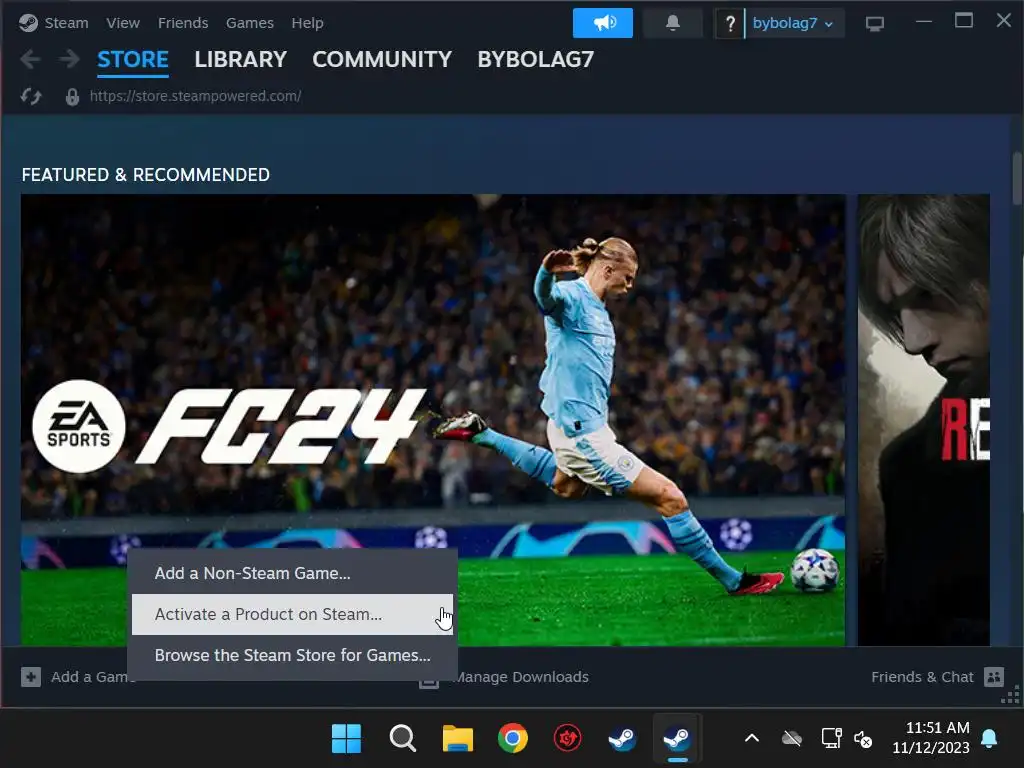Go back with the left arrow
Image resolution: width=1024 pixels, height=768 pixels.
pos(30,59)
